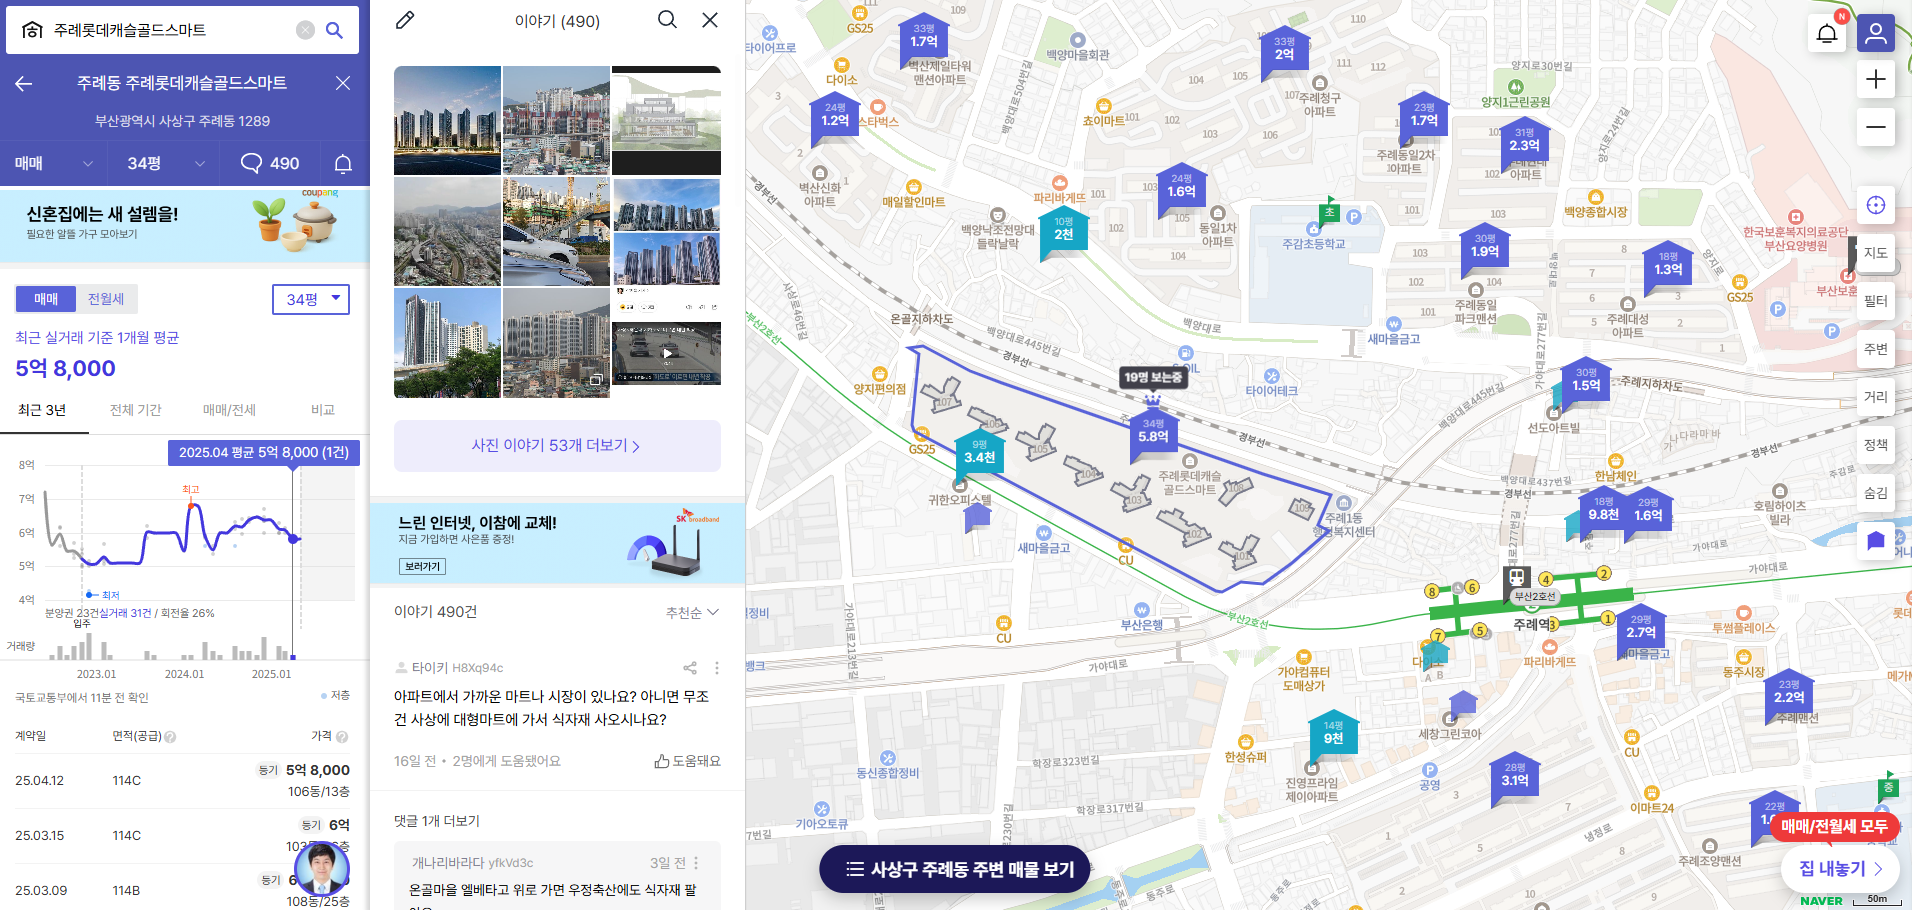1912x910 pixels.
Task: Toggle the 지도 map type button
Action: tap(1876, 253)
